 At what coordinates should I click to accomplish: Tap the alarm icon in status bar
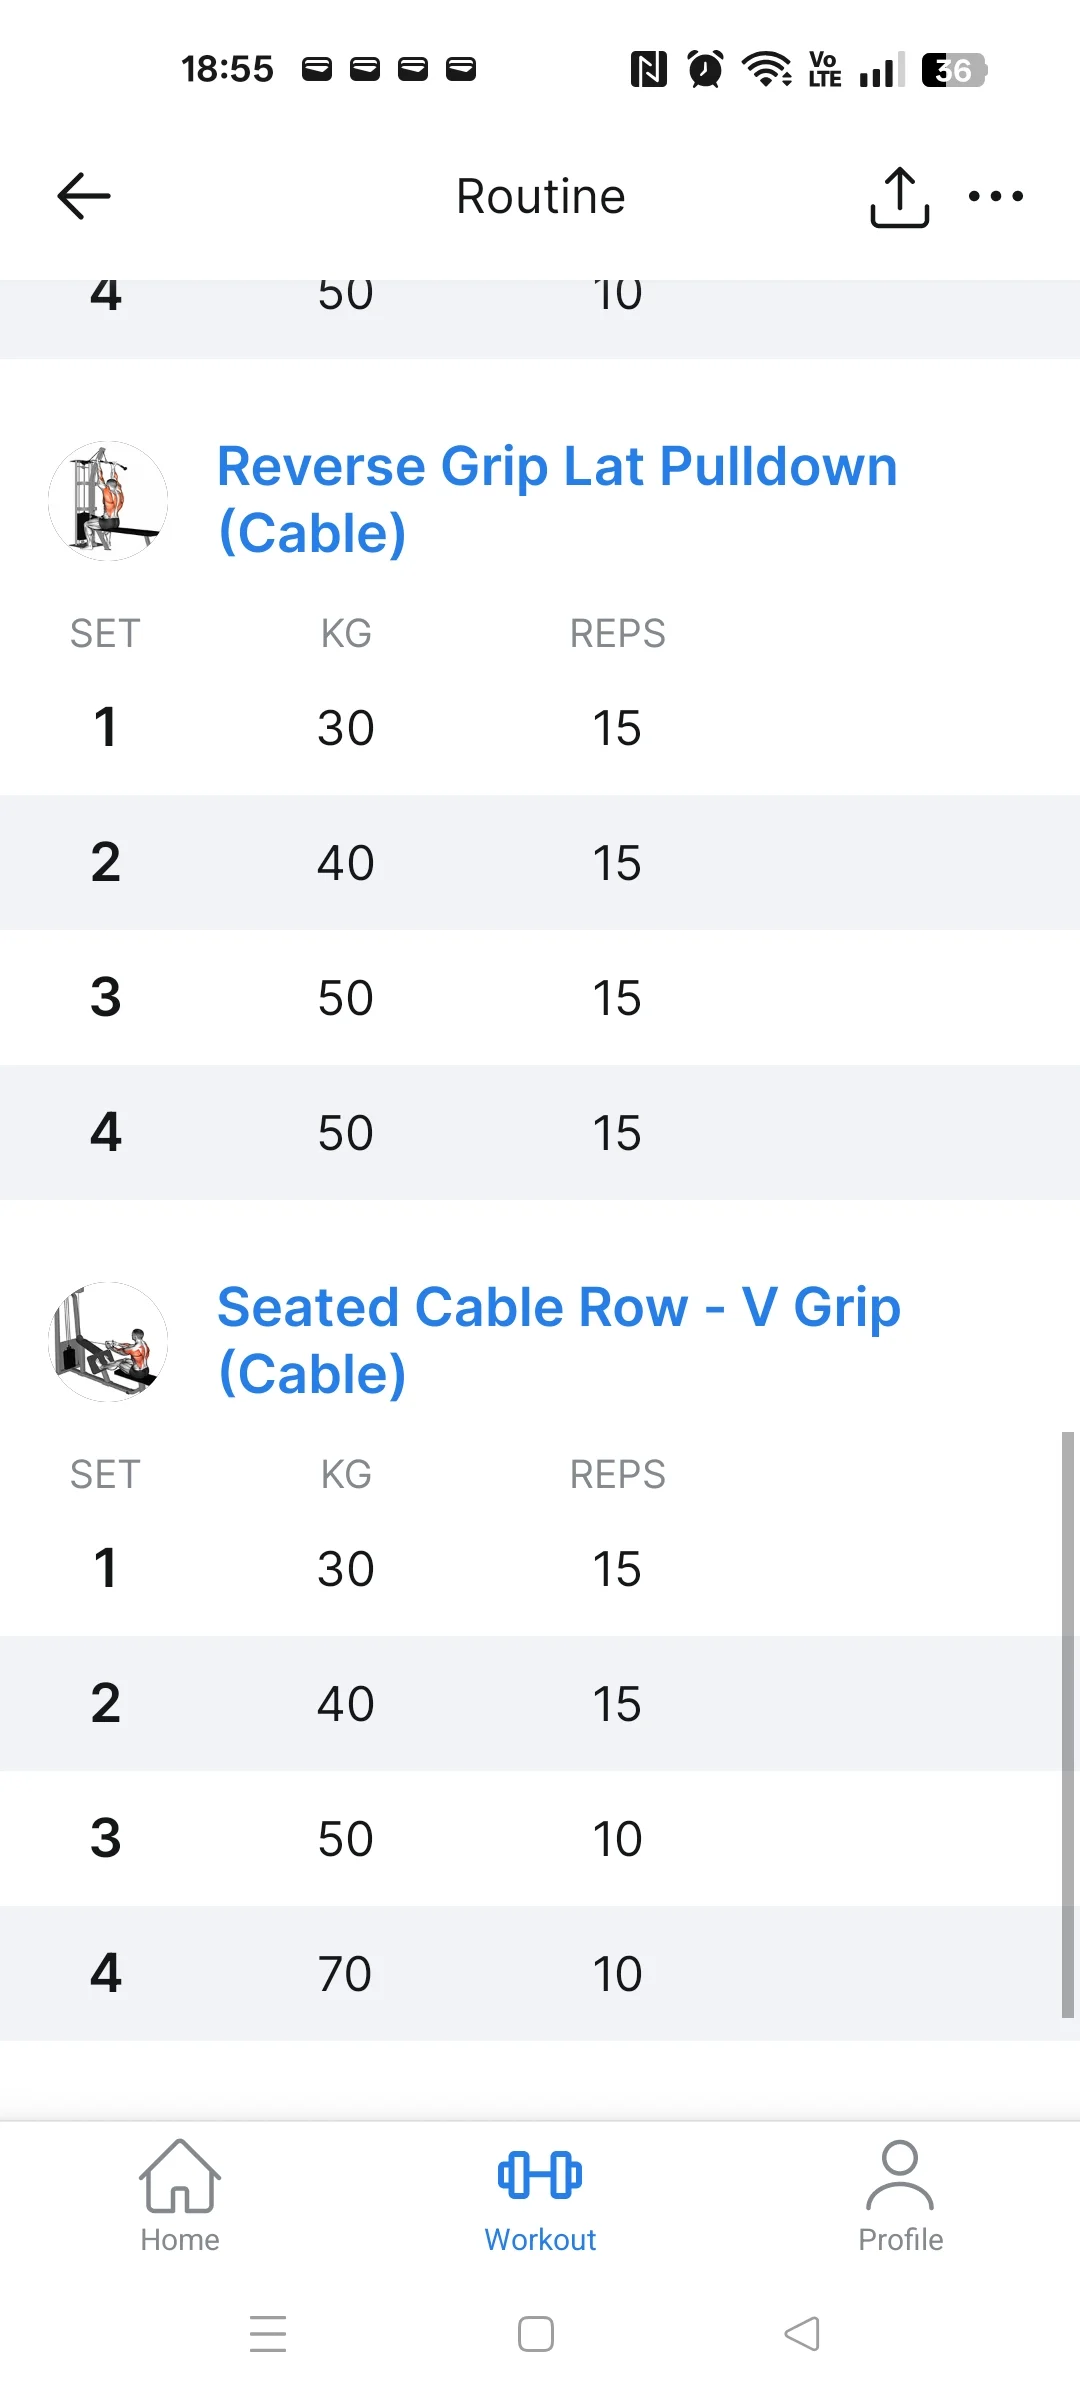click(706, 69)
